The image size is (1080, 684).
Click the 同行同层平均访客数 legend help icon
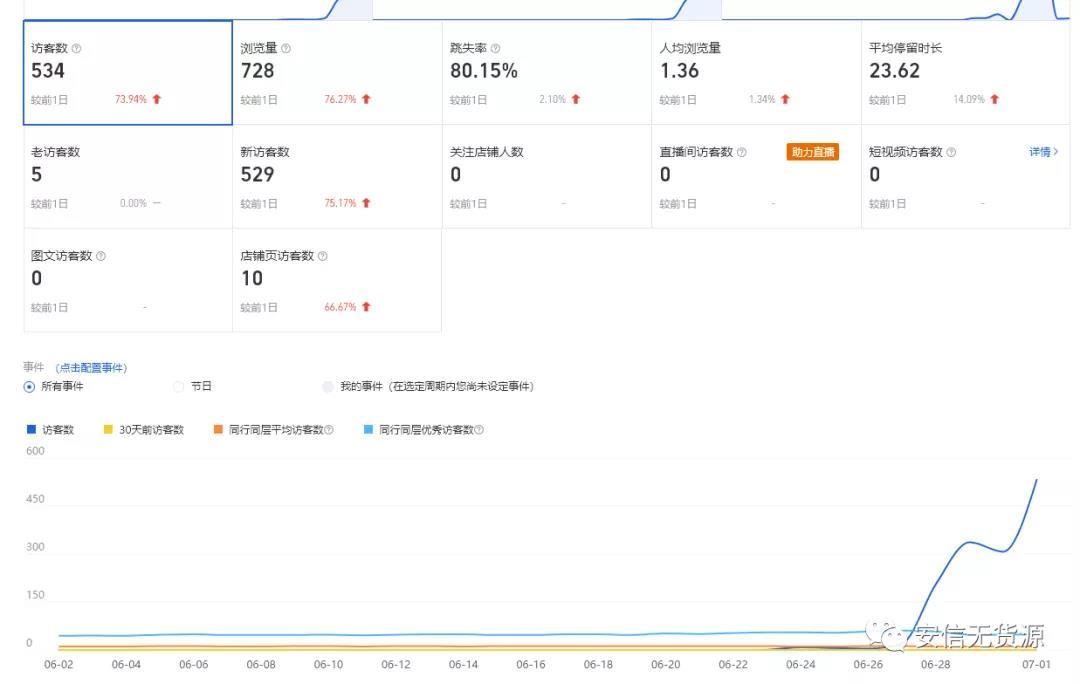[x=331, y=429]
